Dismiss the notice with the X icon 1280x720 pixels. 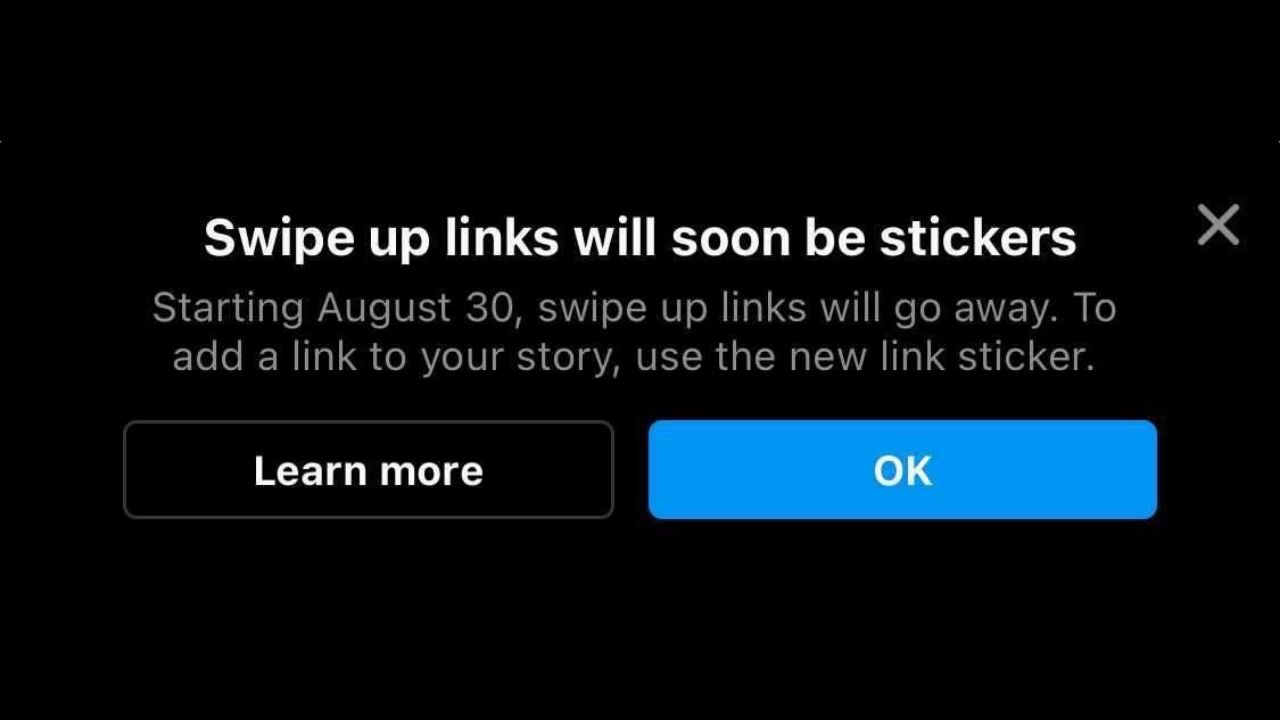pyautogui.click(x=1218, y=224)
